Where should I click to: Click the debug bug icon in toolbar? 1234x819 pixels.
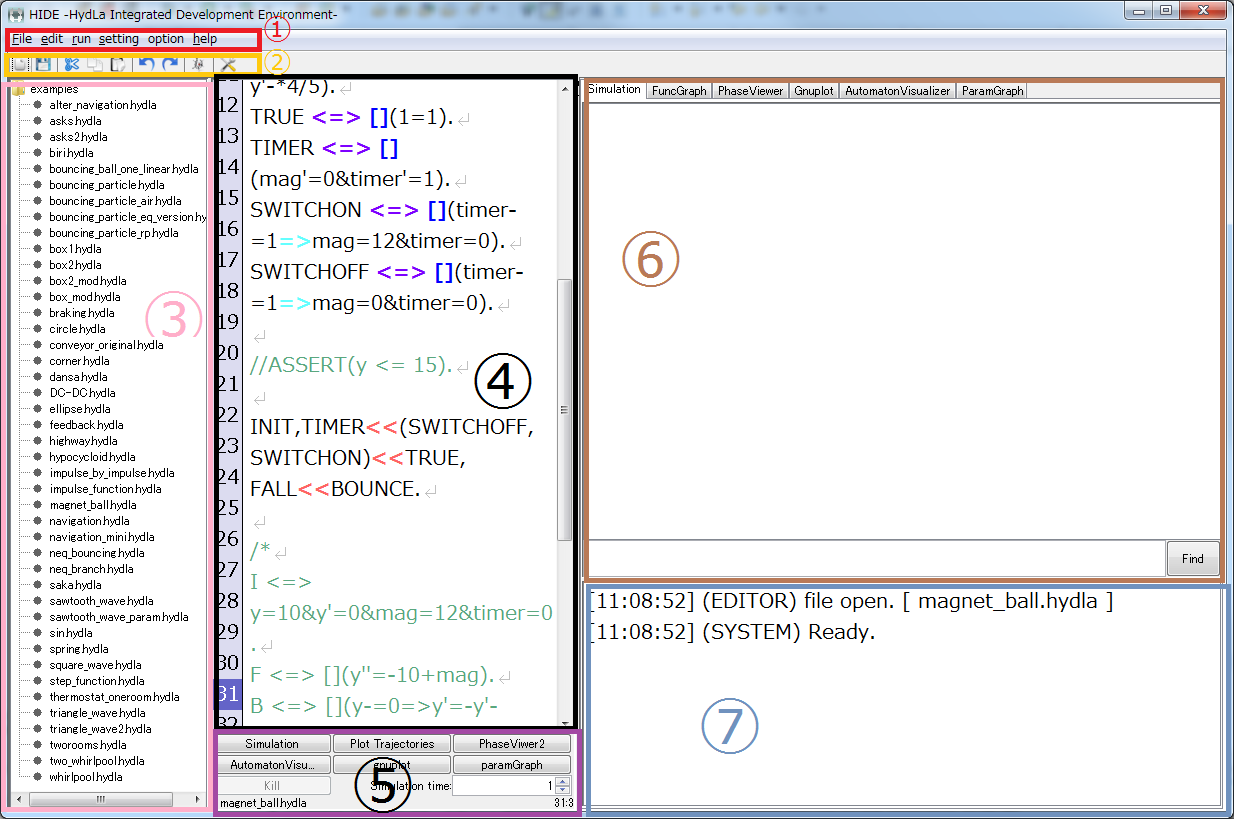coord(199,64)
